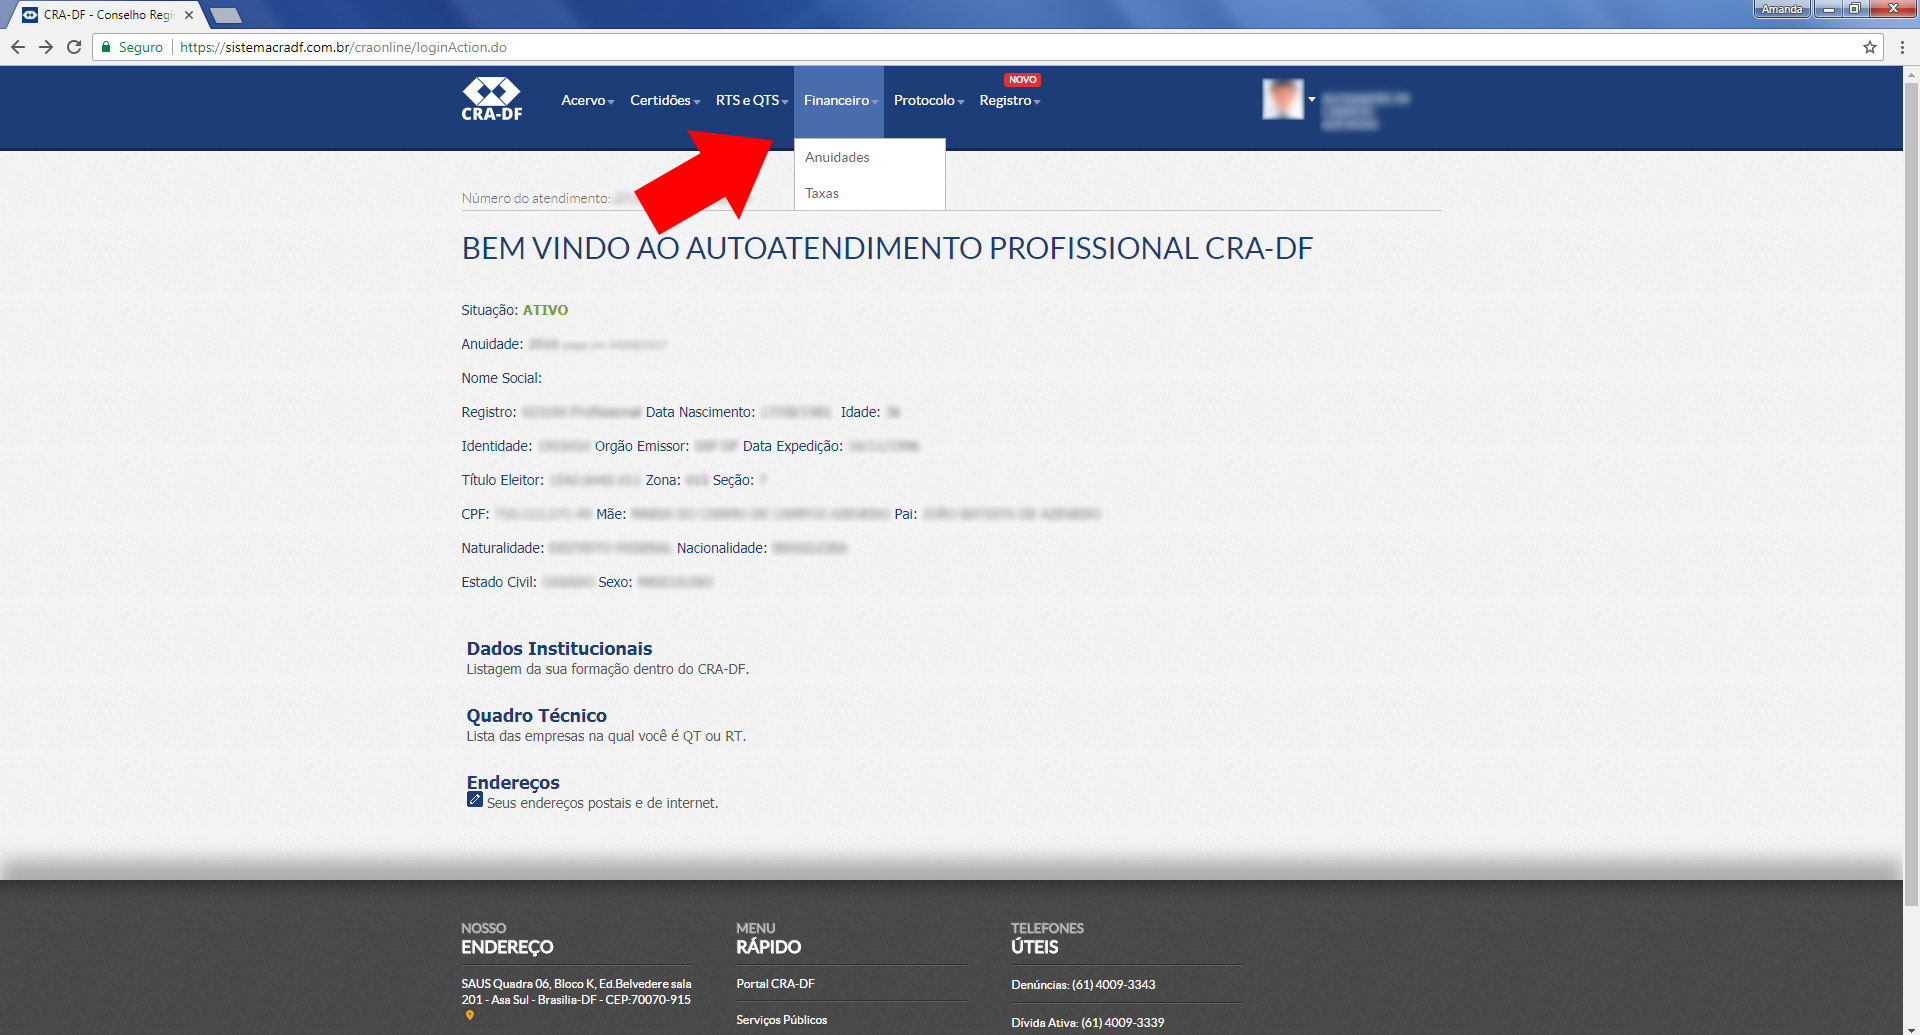
Task: Open the Dados Institucionais link
Action: tap(559, 649)
